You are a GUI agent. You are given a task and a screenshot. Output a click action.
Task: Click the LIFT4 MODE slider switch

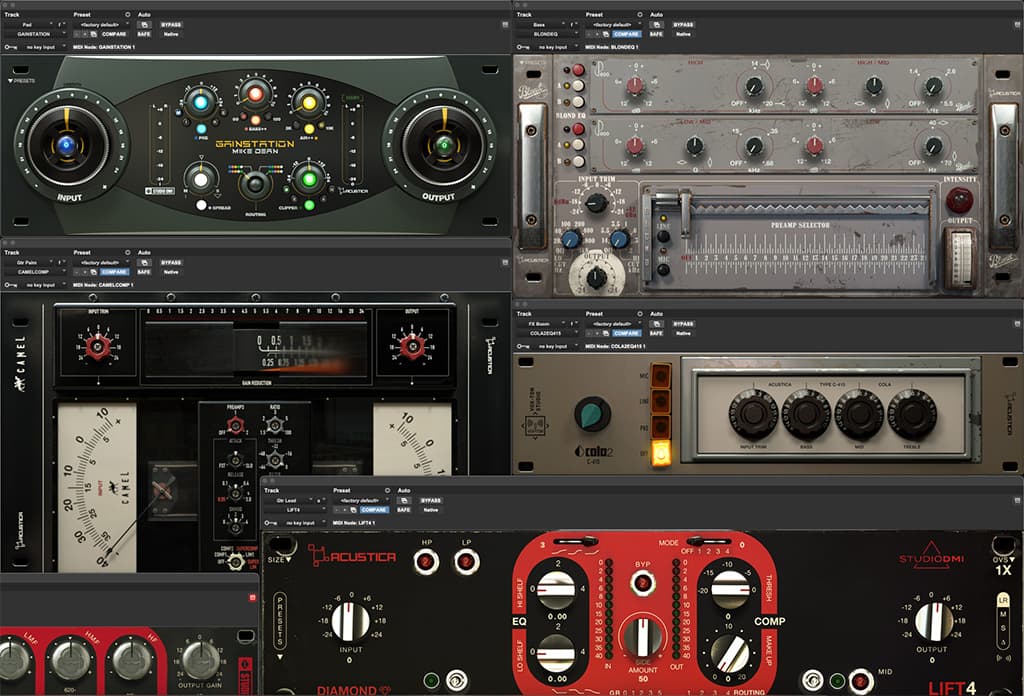coord(707,541)
